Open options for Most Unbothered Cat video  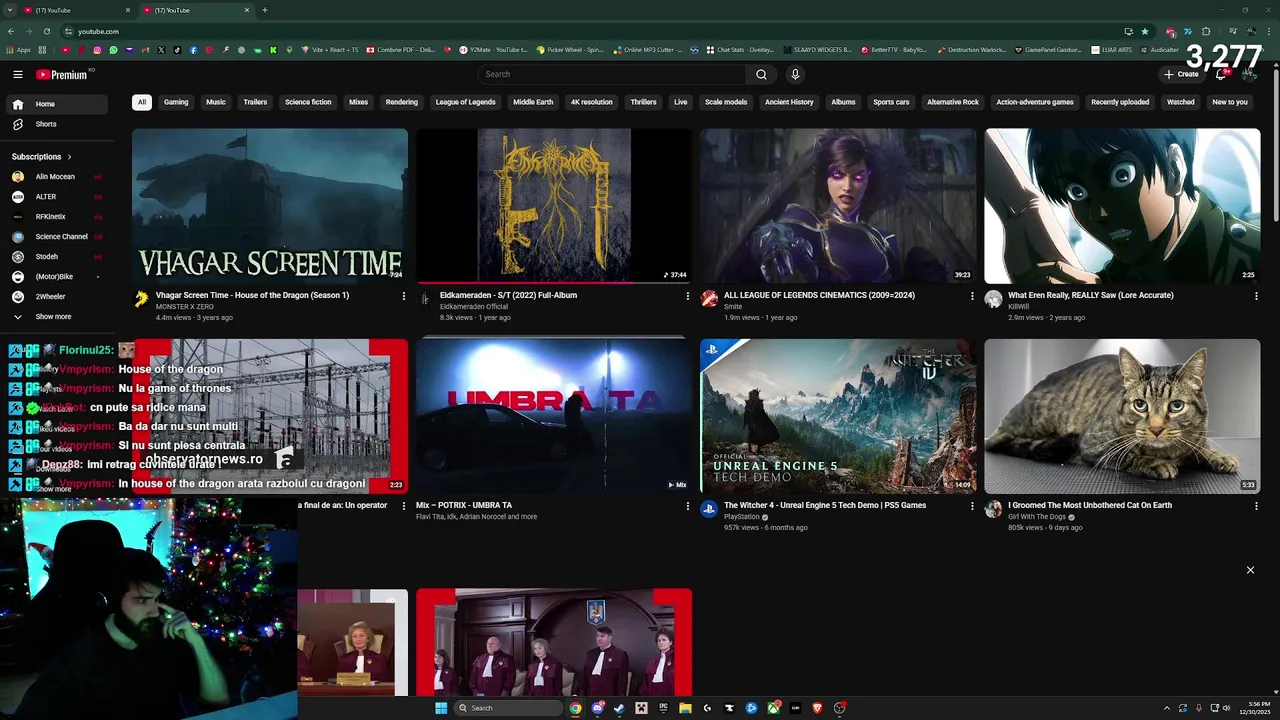click(1256, 506)
